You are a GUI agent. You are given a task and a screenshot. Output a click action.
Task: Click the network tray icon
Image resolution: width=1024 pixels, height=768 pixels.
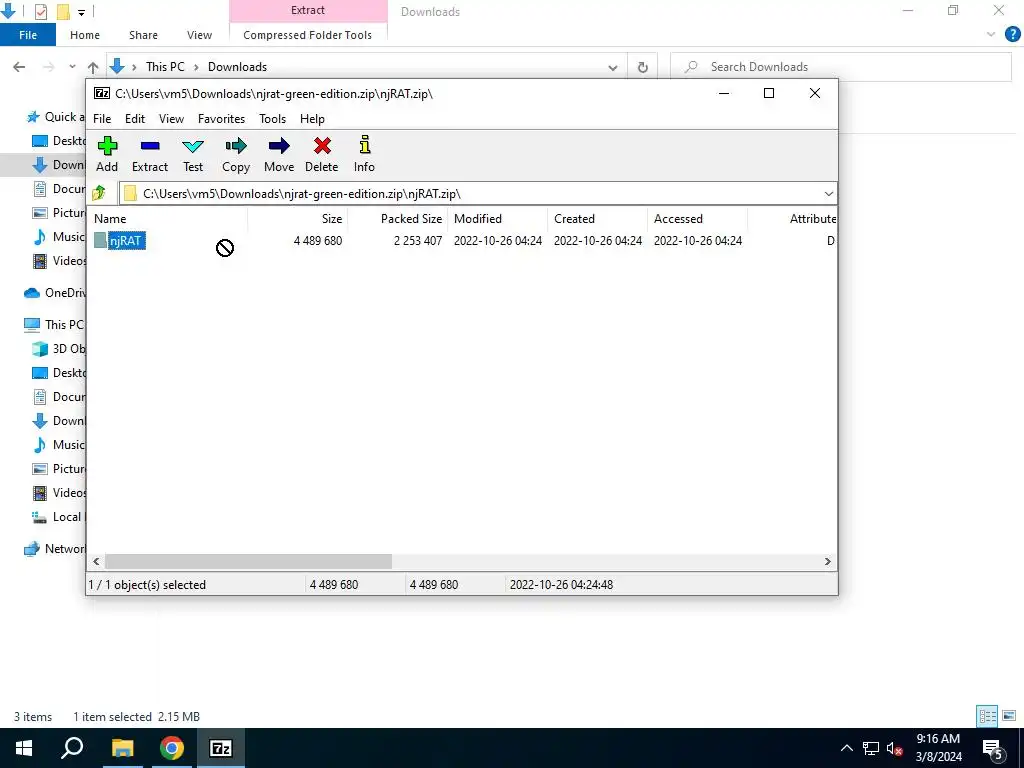(871, 748)
